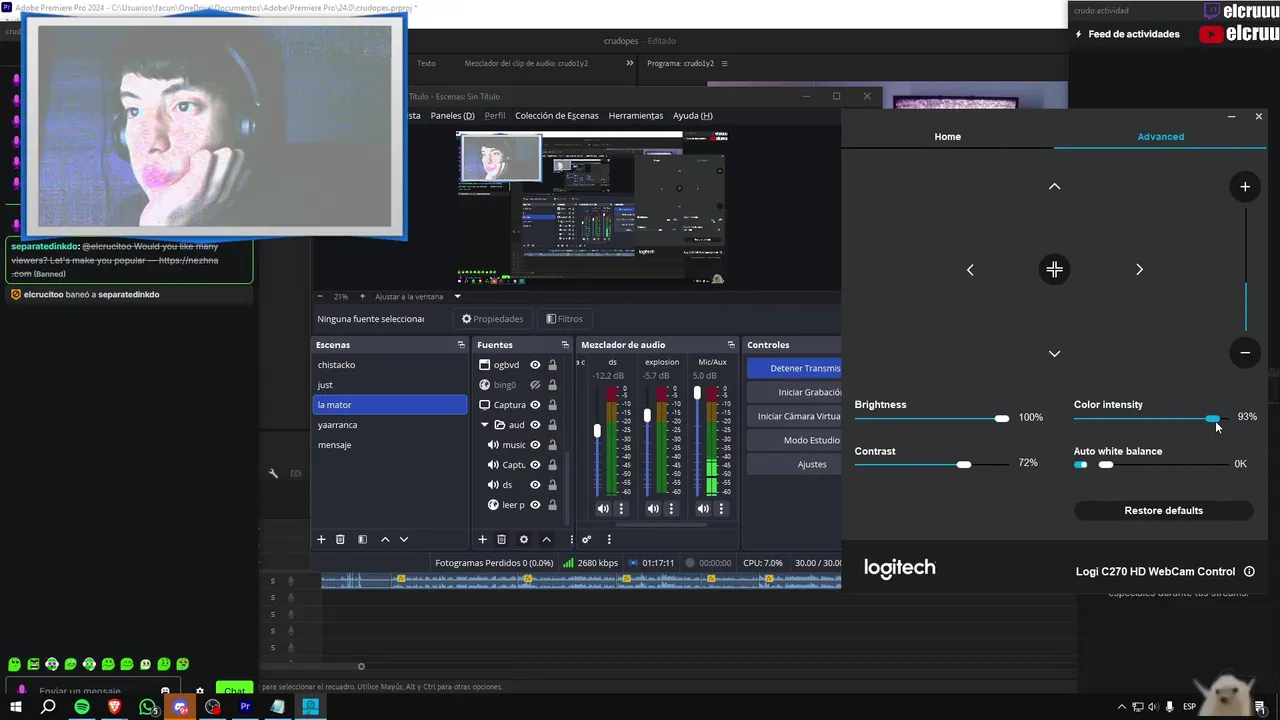The width and height of the screenshot is (1280, 720).
Task: Collapse the aud group in Fuentes
Action: click(485, 425)
